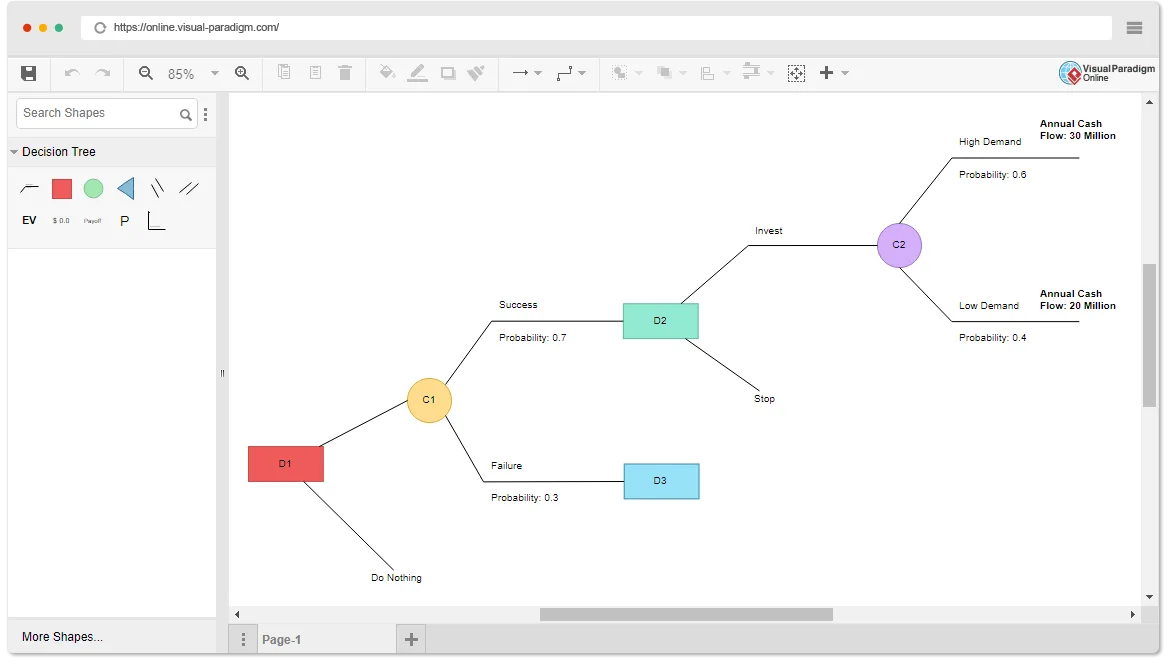Click the scroll right arrow
Screen dimensions: 1170x665
(1133, 614)
